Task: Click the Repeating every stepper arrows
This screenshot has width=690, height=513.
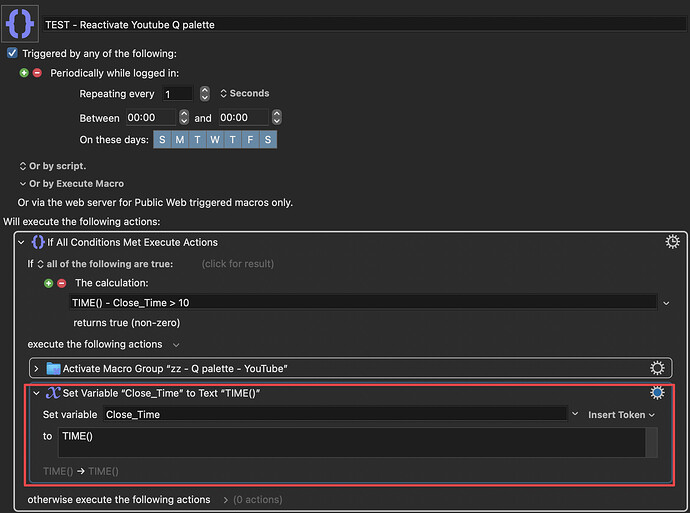Action: click(204, 94)
